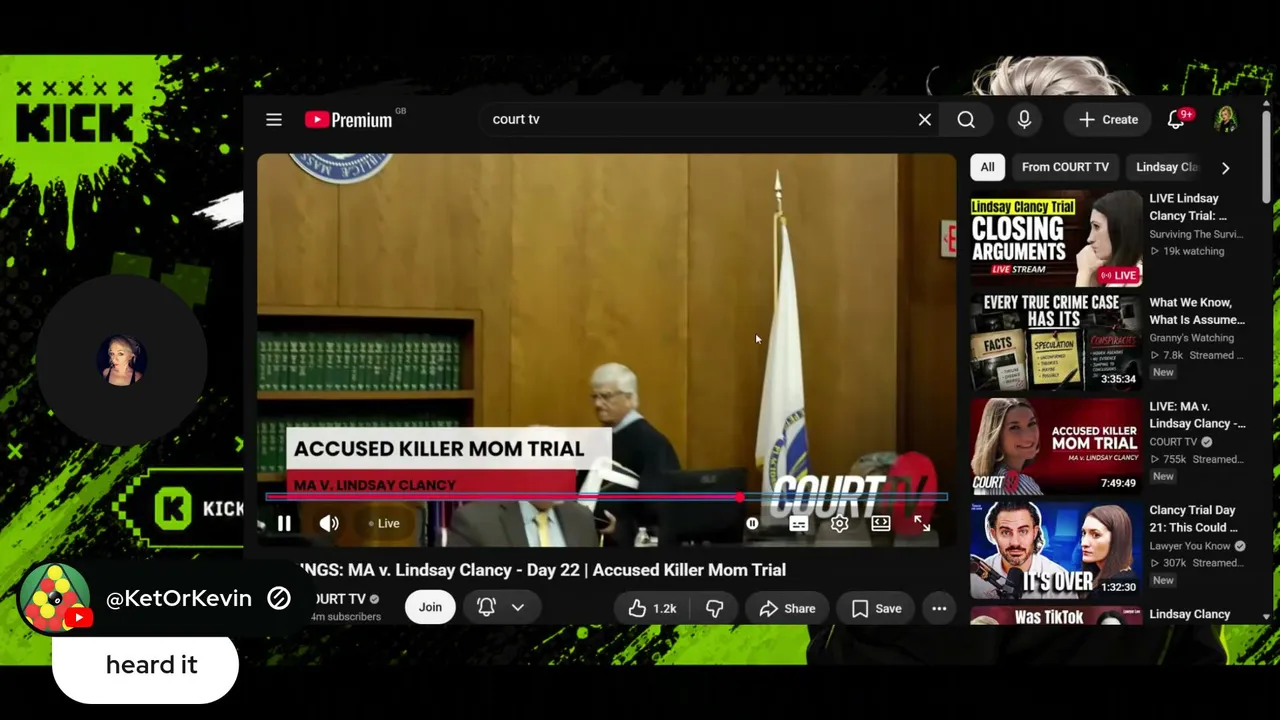Screen dimensions: 1280x720
Task: Toggle theater mode
Action: (x=881, y=523)
